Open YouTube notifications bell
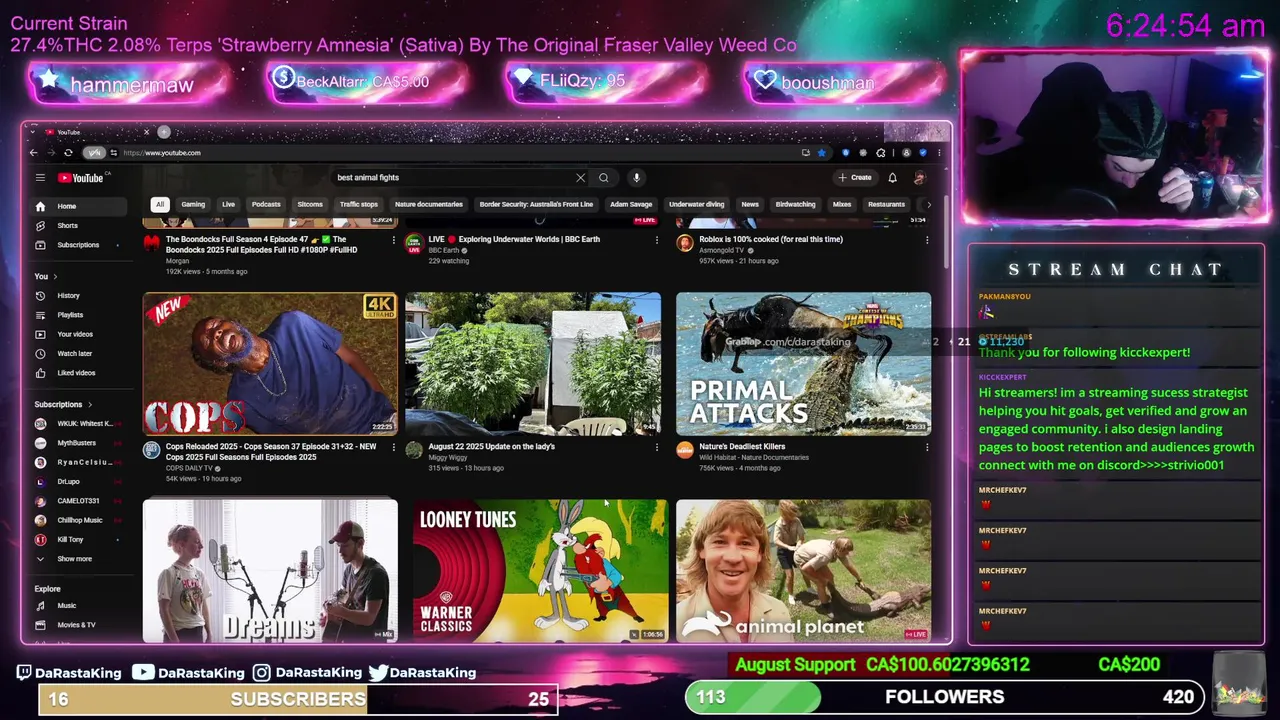Viewport: 1280px width, 720px height. [x=892, y=178]
